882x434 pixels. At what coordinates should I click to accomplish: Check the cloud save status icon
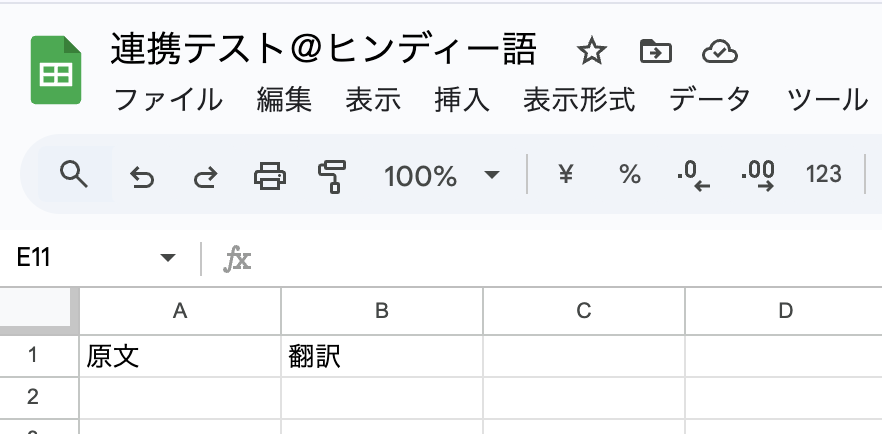point(719,51)
